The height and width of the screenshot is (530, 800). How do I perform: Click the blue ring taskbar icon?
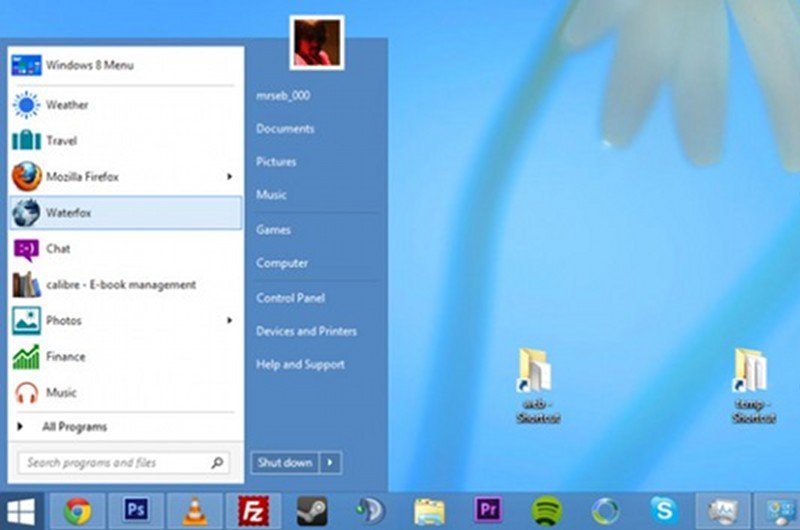tap(606, 511)
